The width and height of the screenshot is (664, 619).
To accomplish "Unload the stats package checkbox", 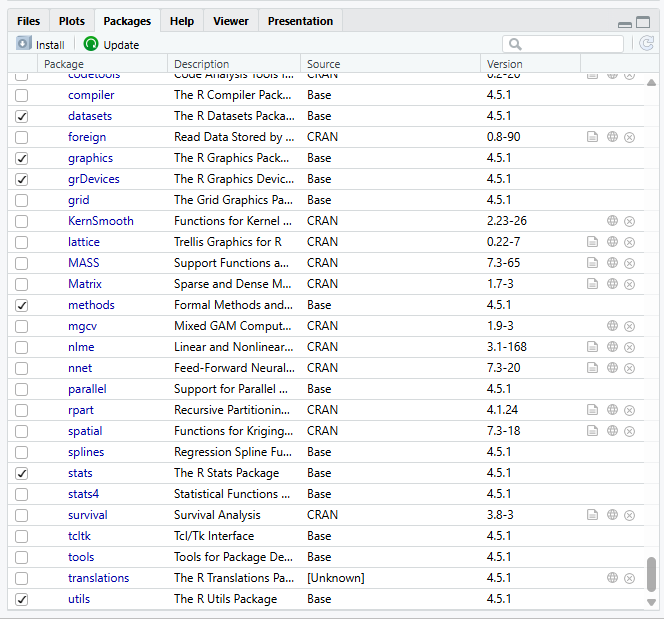I will (x=22, y=473).
